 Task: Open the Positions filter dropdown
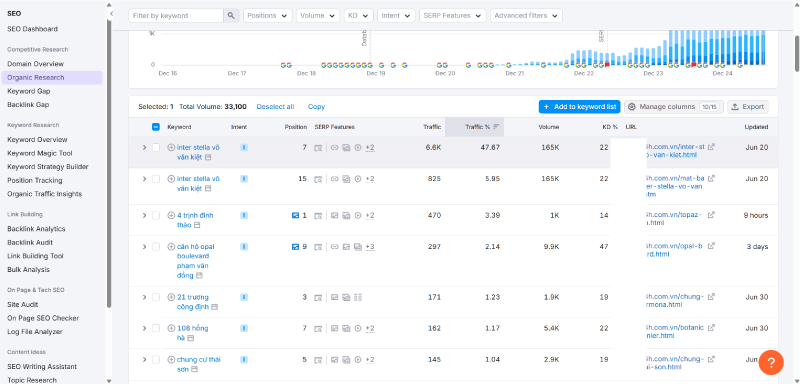[268, 16]
